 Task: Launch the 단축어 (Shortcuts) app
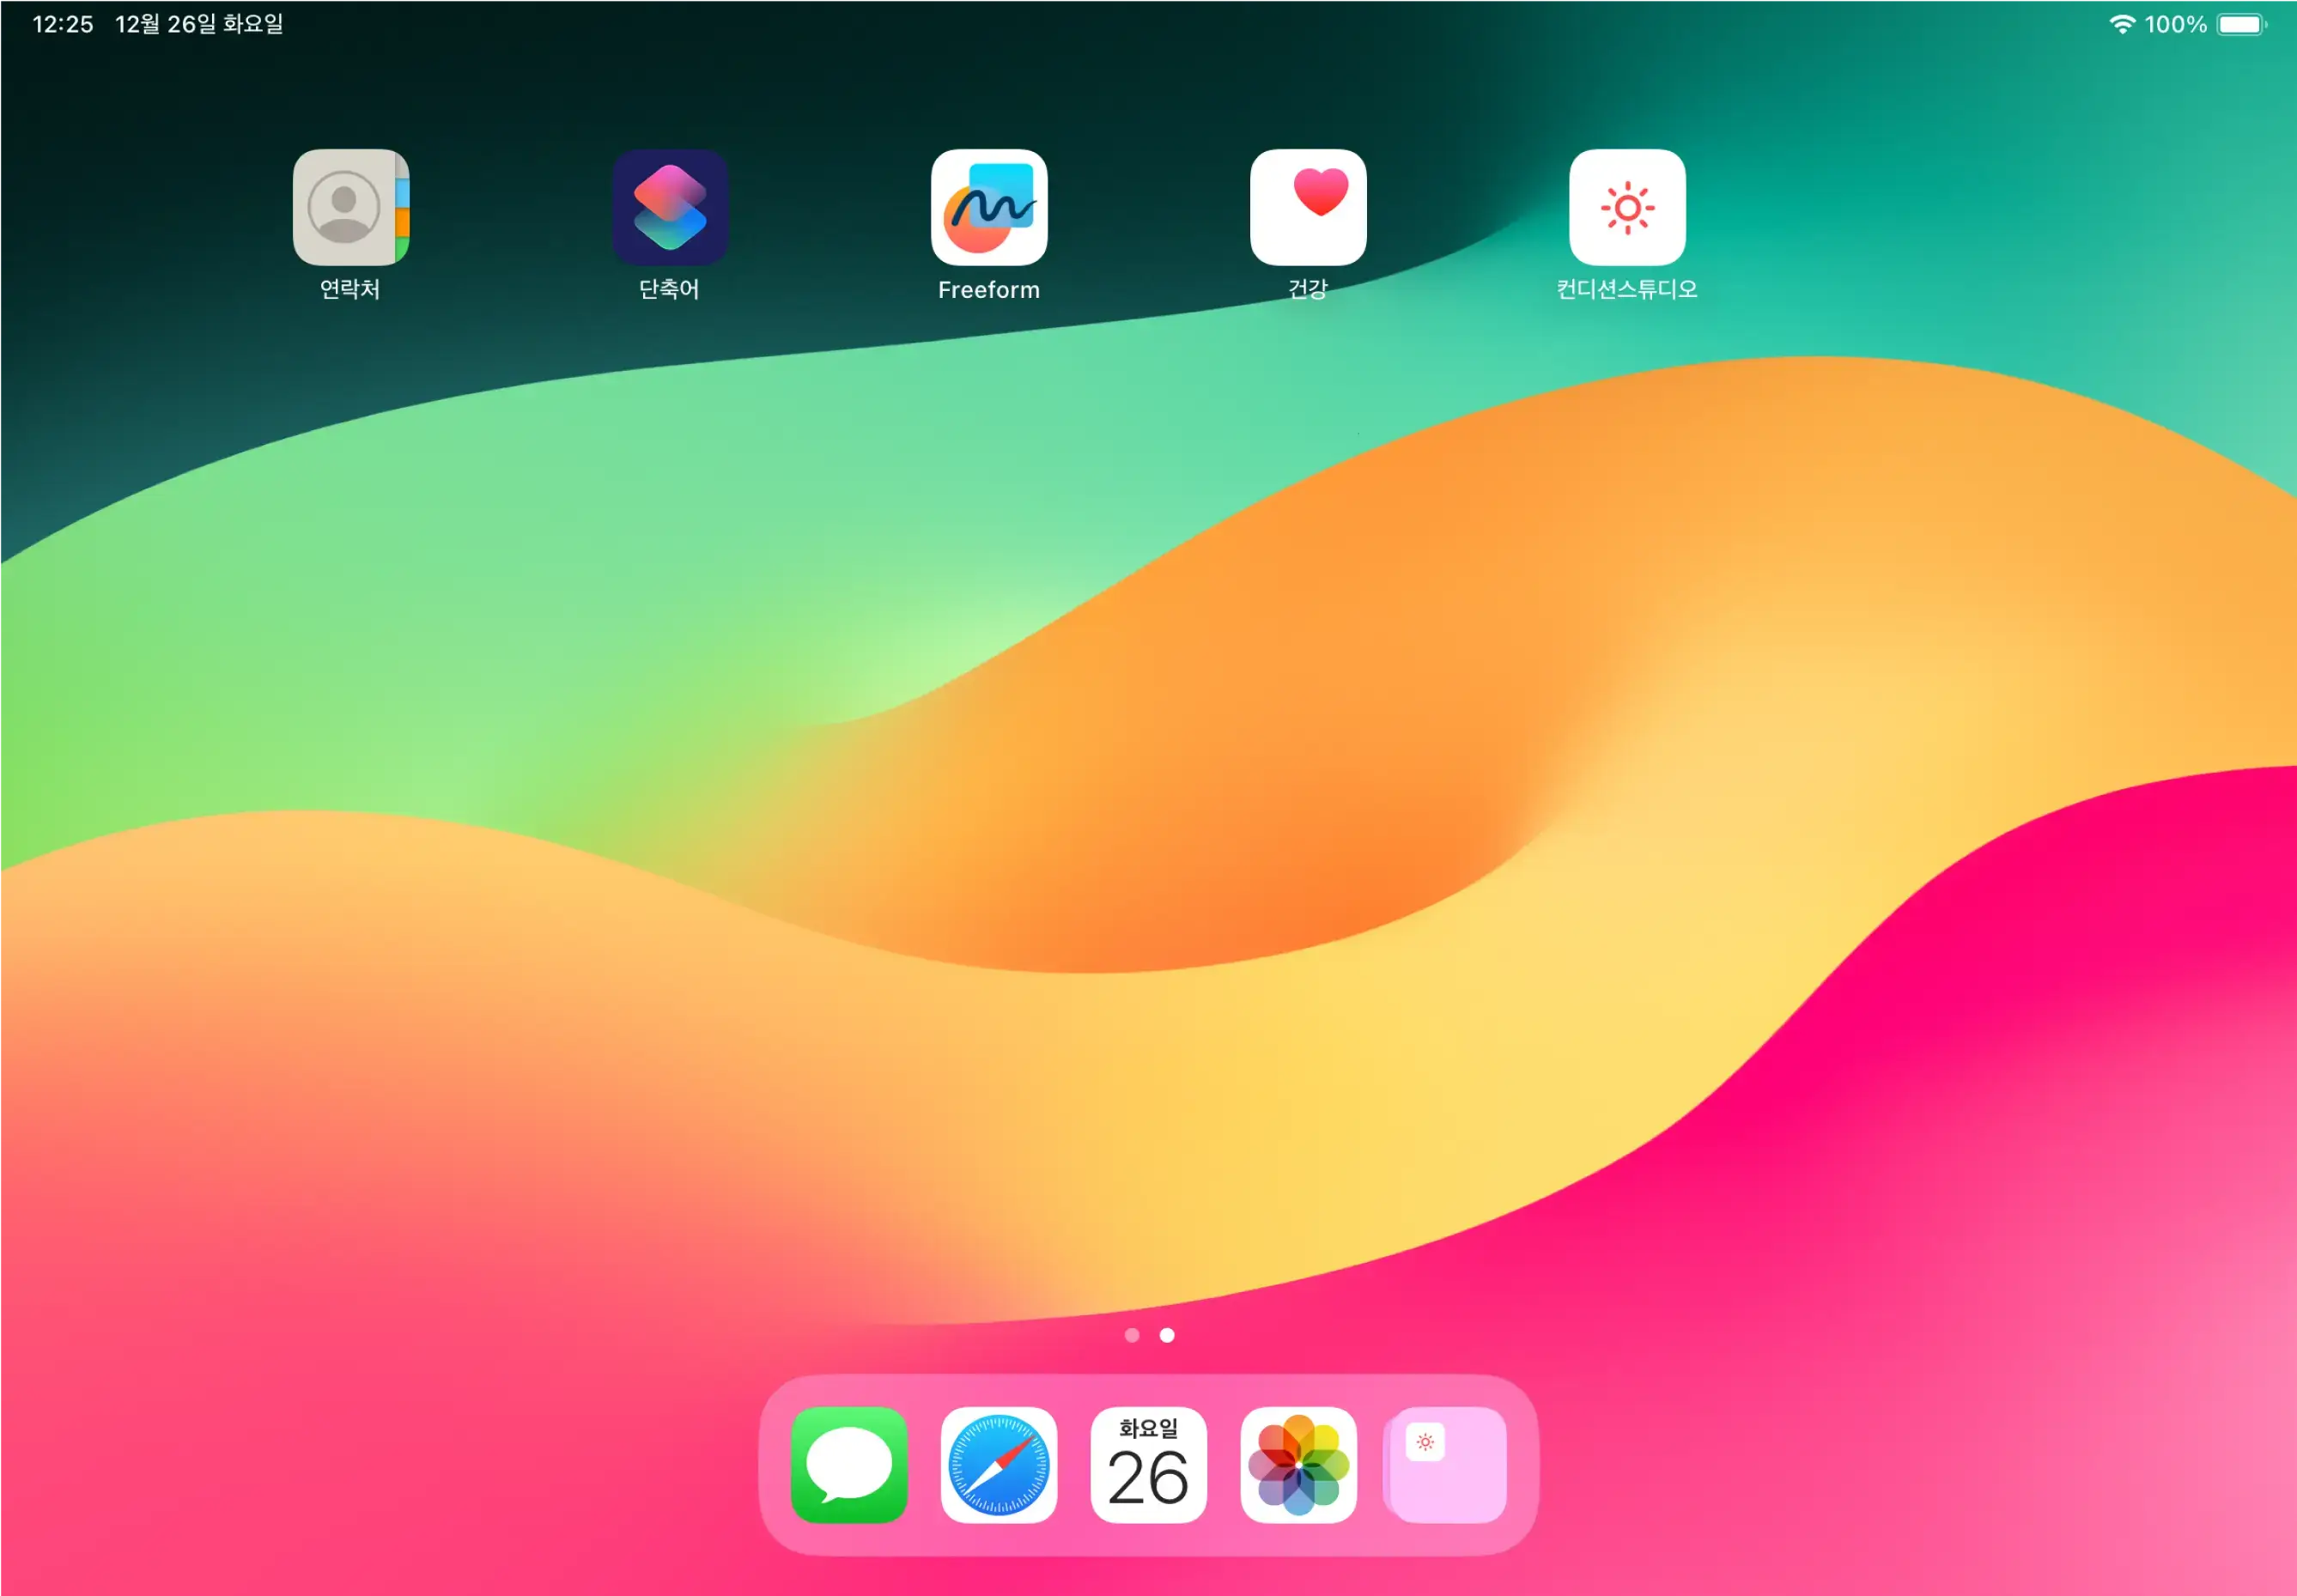tap(670, 207)
